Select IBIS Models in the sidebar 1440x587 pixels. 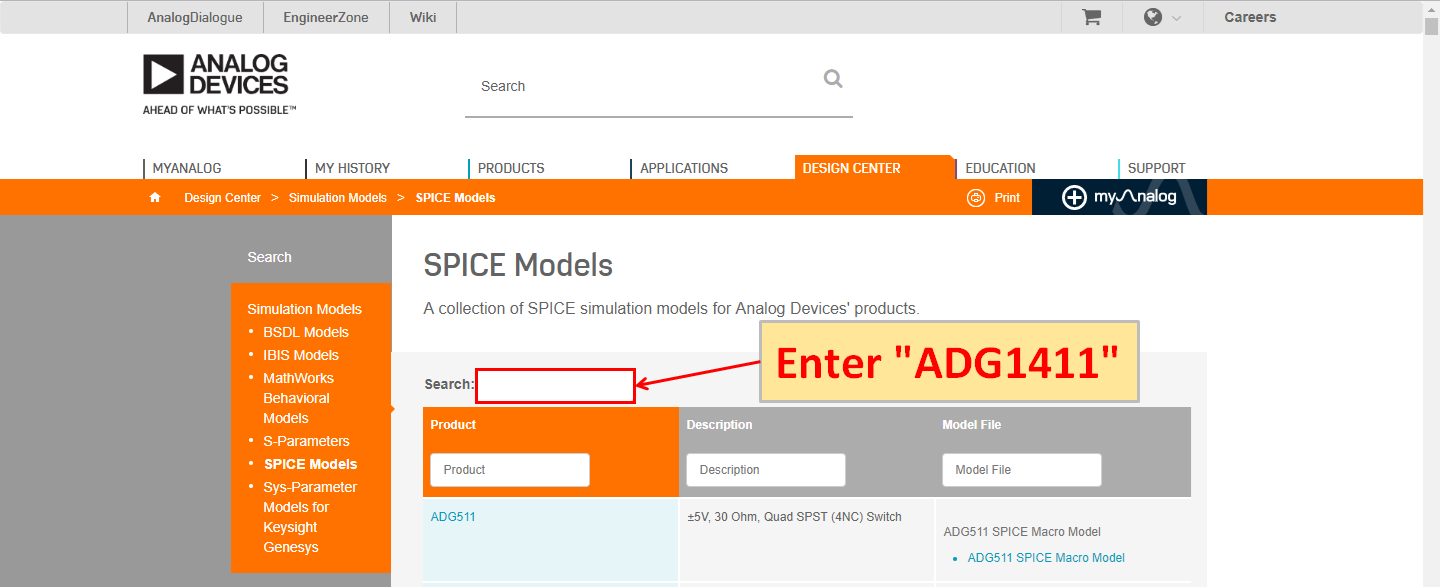click(x=301, y=354)
